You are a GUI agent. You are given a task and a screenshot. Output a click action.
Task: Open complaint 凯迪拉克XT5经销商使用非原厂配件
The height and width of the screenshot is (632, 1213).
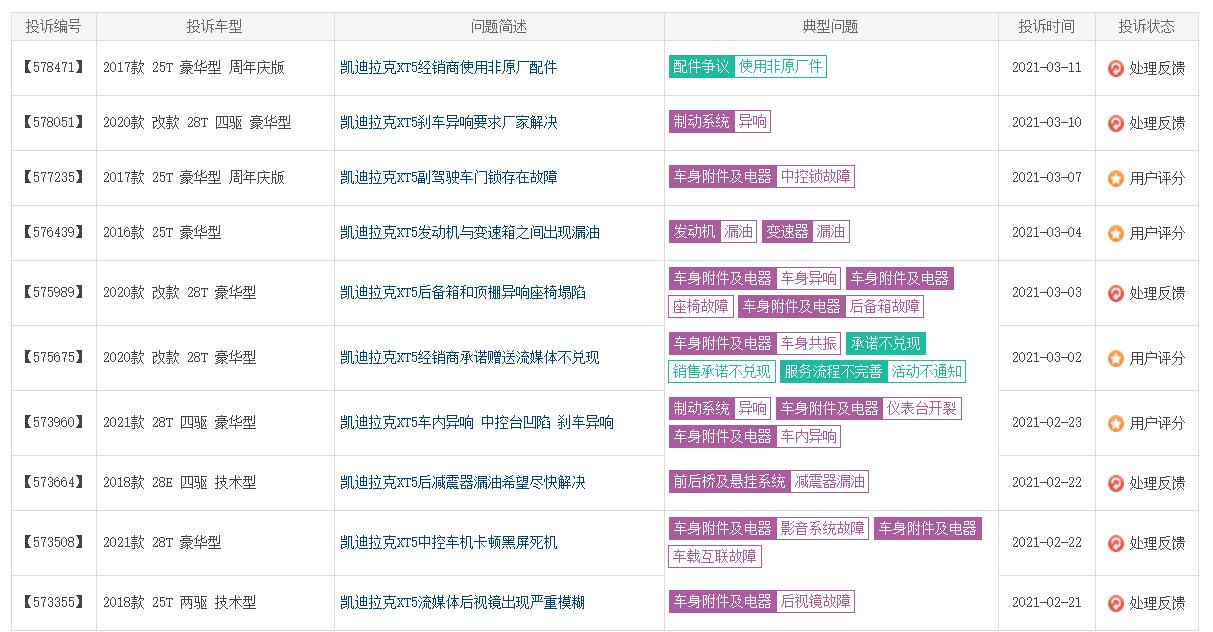[448, 67]
